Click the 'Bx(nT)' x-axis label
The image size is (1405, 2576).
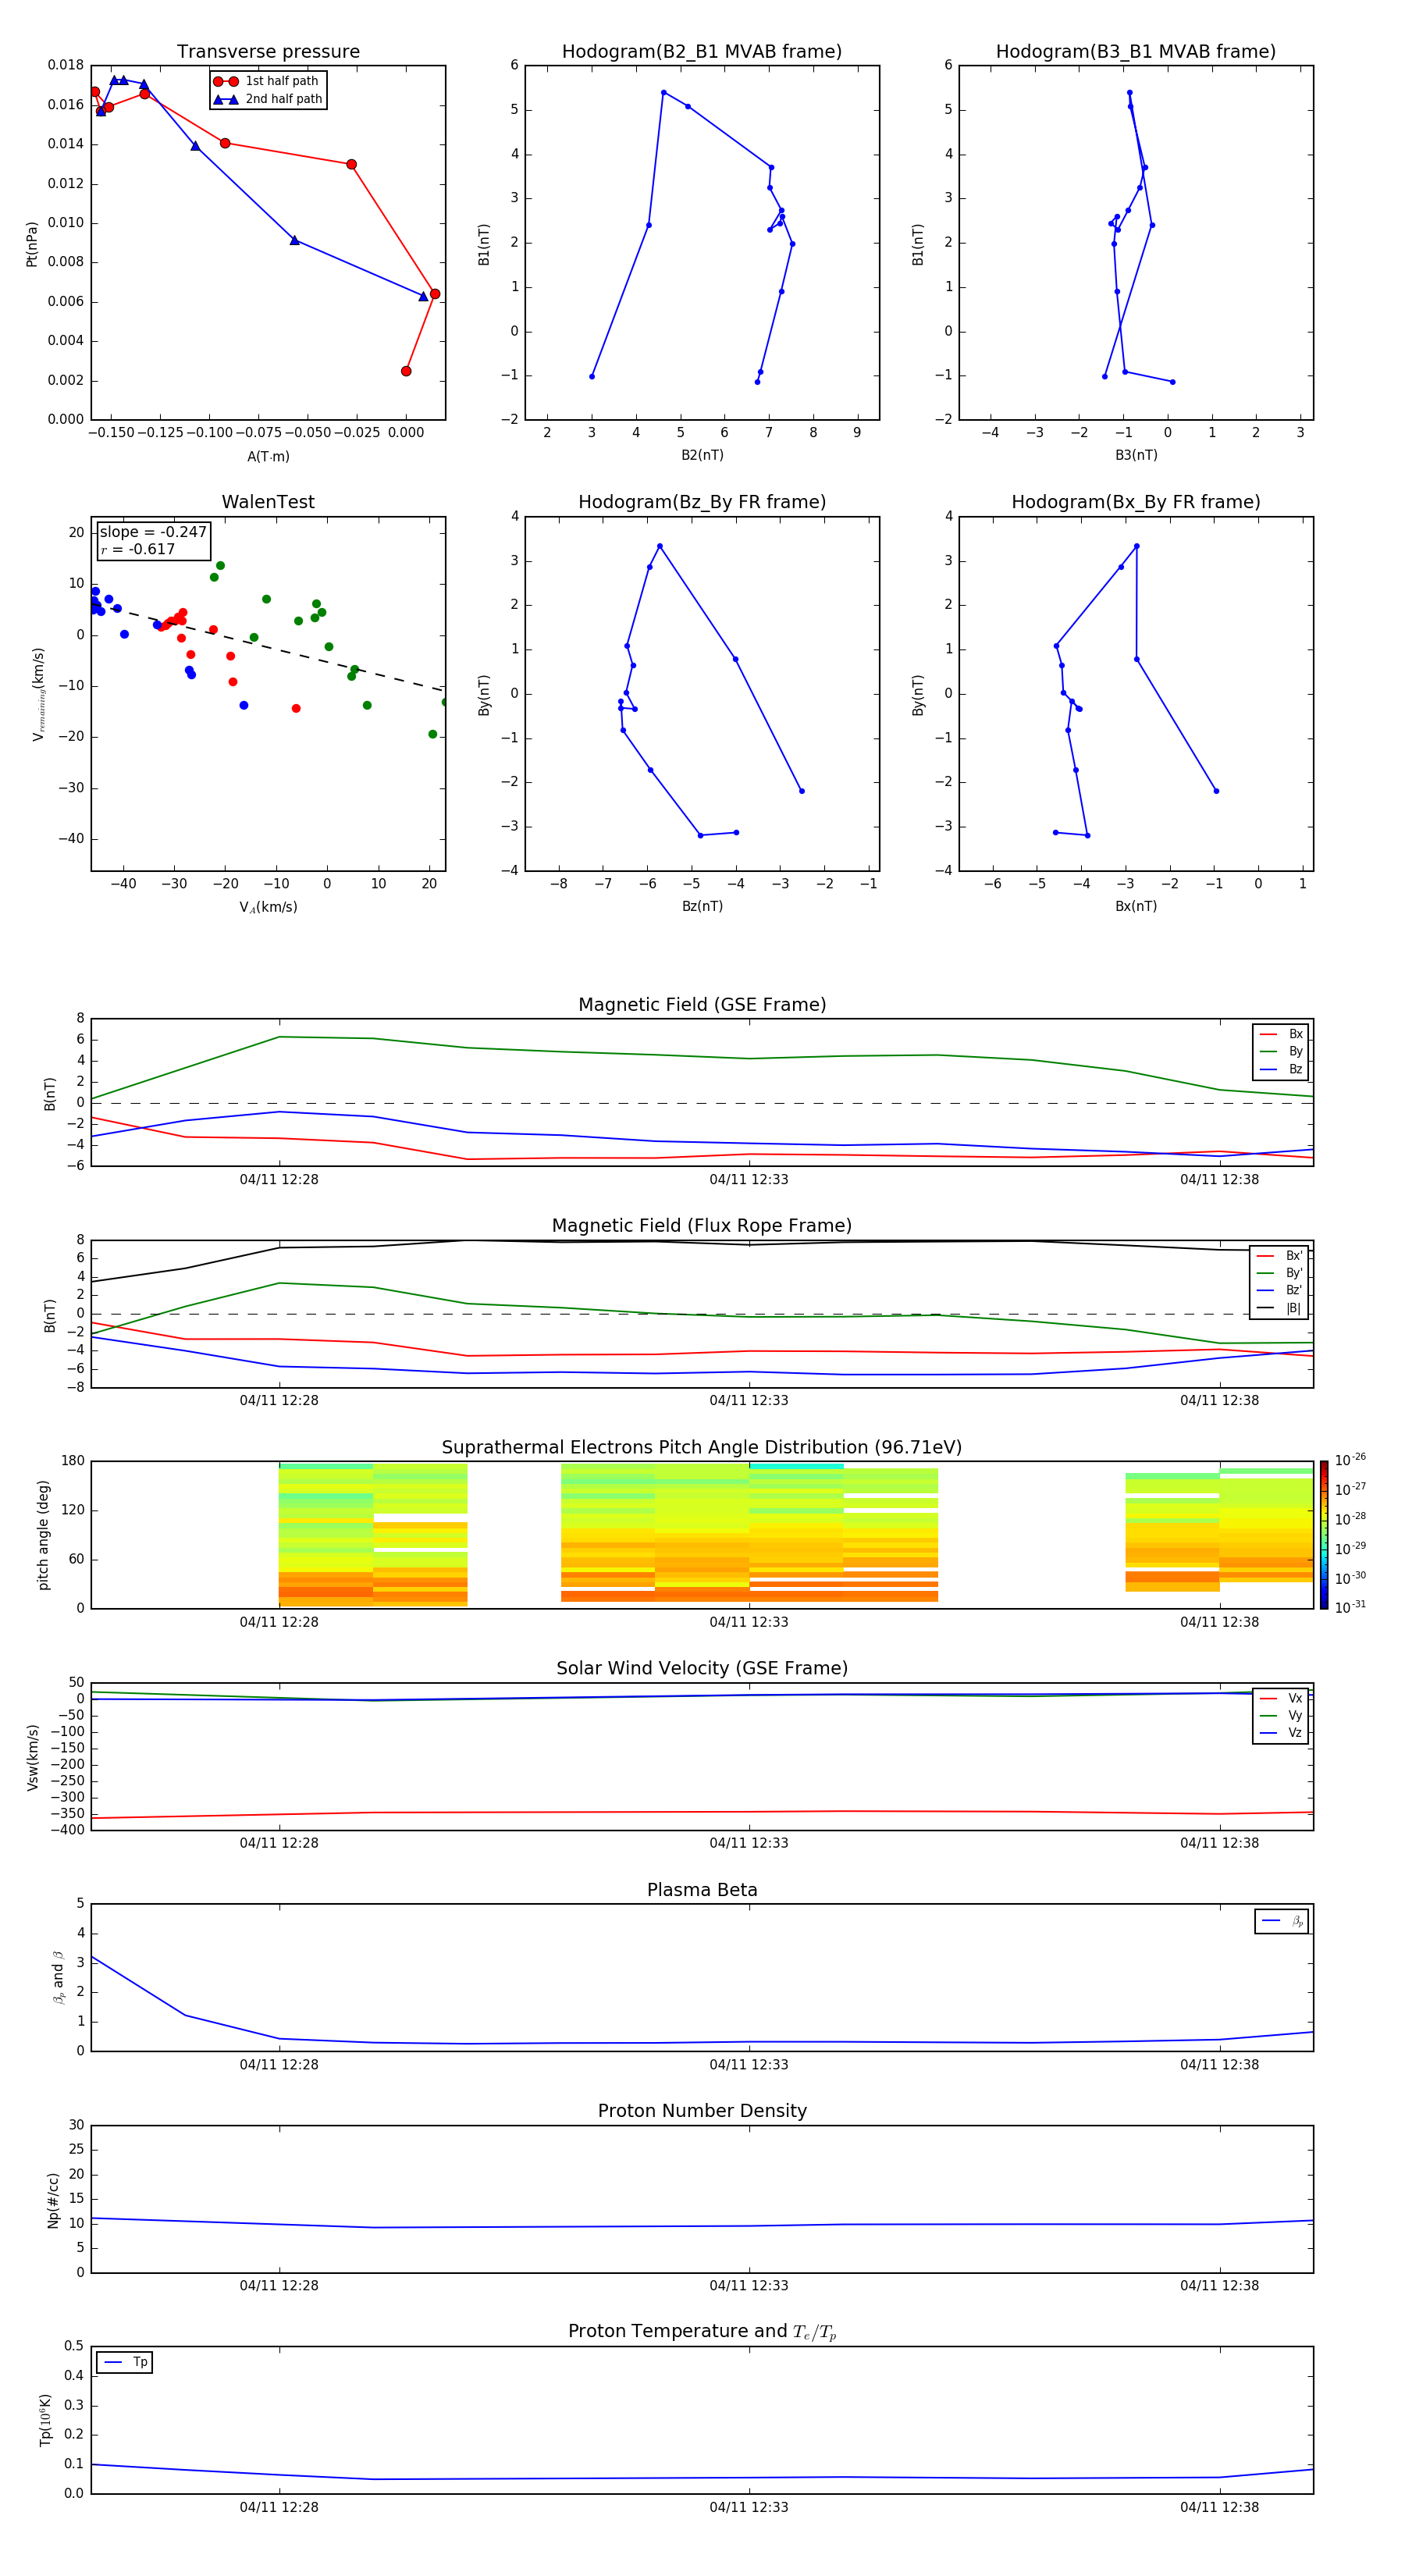click(1136, 906)
